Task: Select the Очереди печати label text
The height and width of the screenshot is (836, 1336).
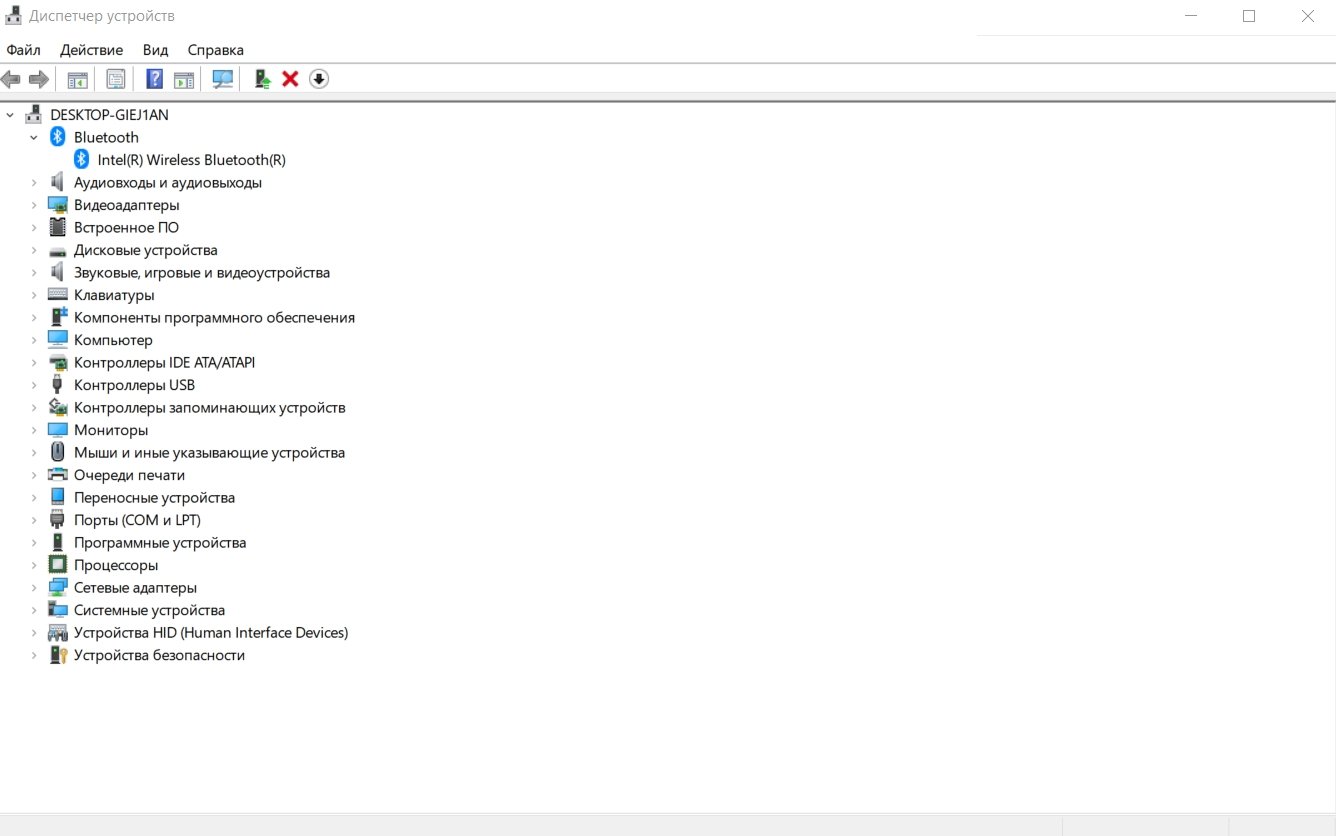Action: pyautogui.click(x=130, y=475)
